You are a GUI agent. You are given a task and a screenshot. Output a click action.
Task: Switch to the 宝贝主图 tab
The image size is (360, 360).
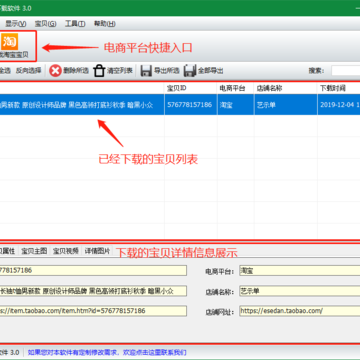(x=34, y=251)
